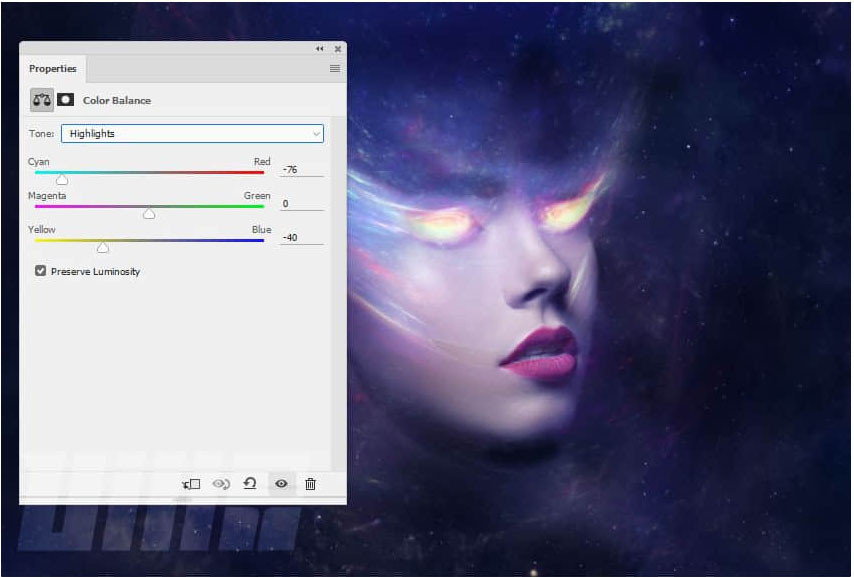
Task: Close the Properties panel
Action: pos(338,49)
